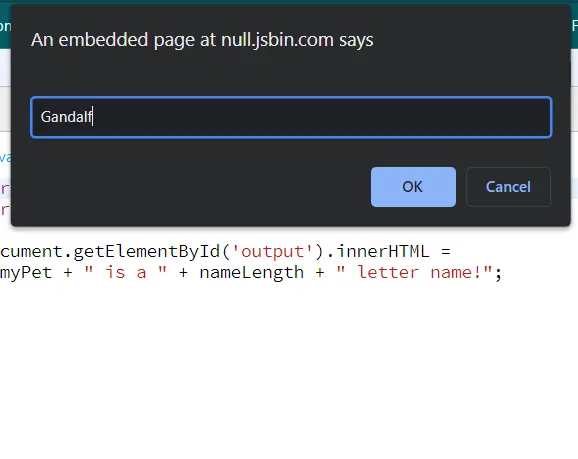Confirm the prompt with the OK button
The height and width of the screenshot is (459, 578).
[x=413, y=187]
